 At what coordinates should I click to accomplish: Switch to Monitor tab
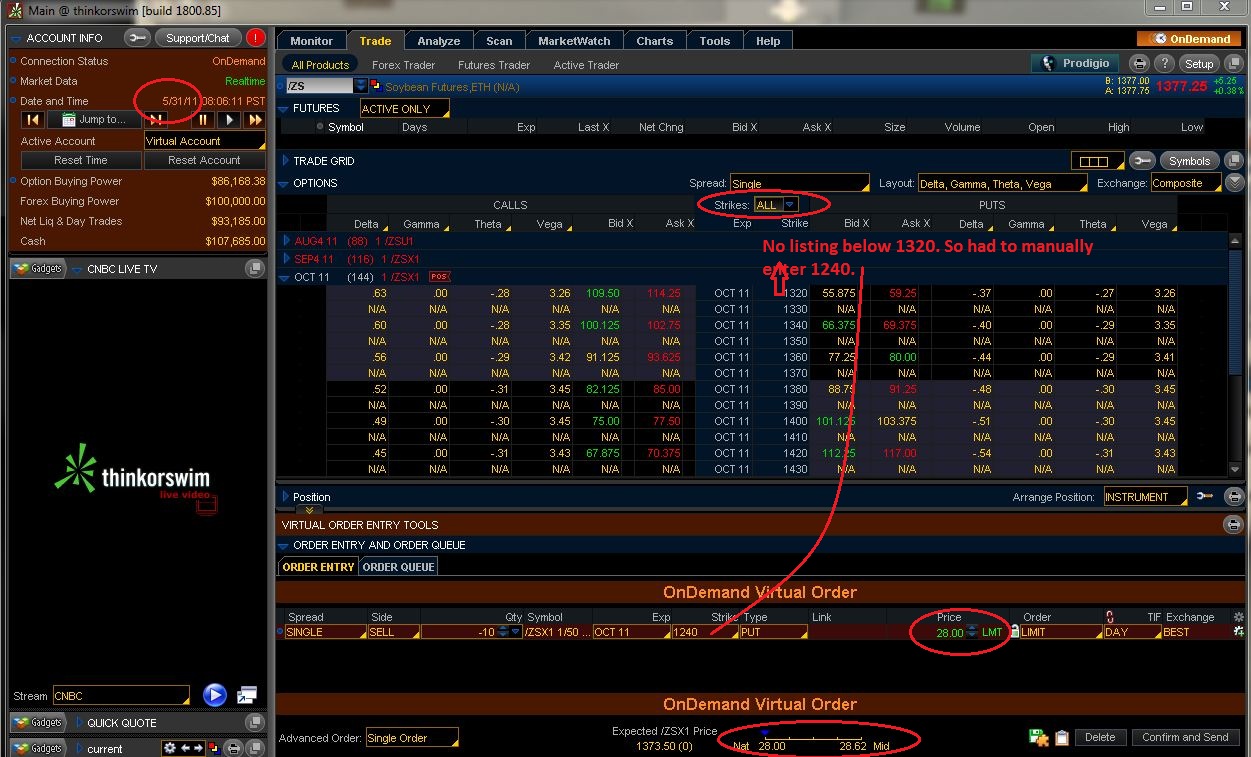click(x=311, y=41)
